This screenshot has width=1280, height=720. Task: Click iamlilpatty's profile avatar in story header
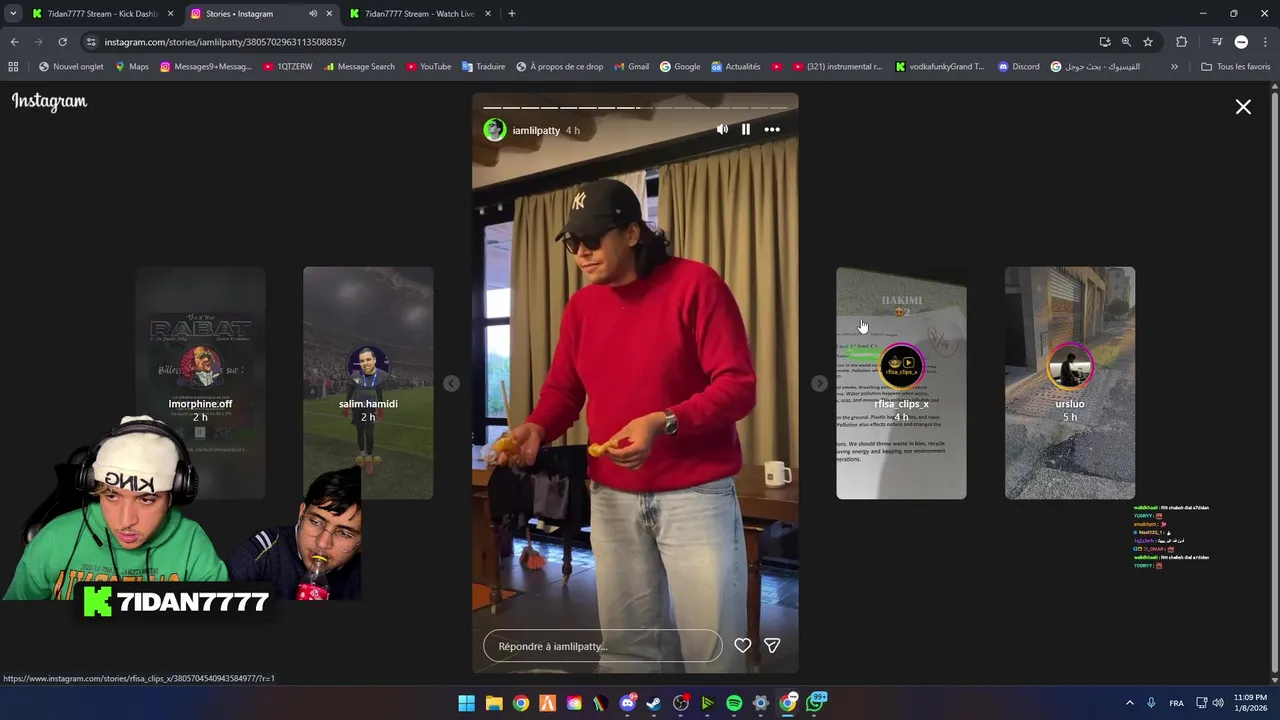tap(495, 130)
